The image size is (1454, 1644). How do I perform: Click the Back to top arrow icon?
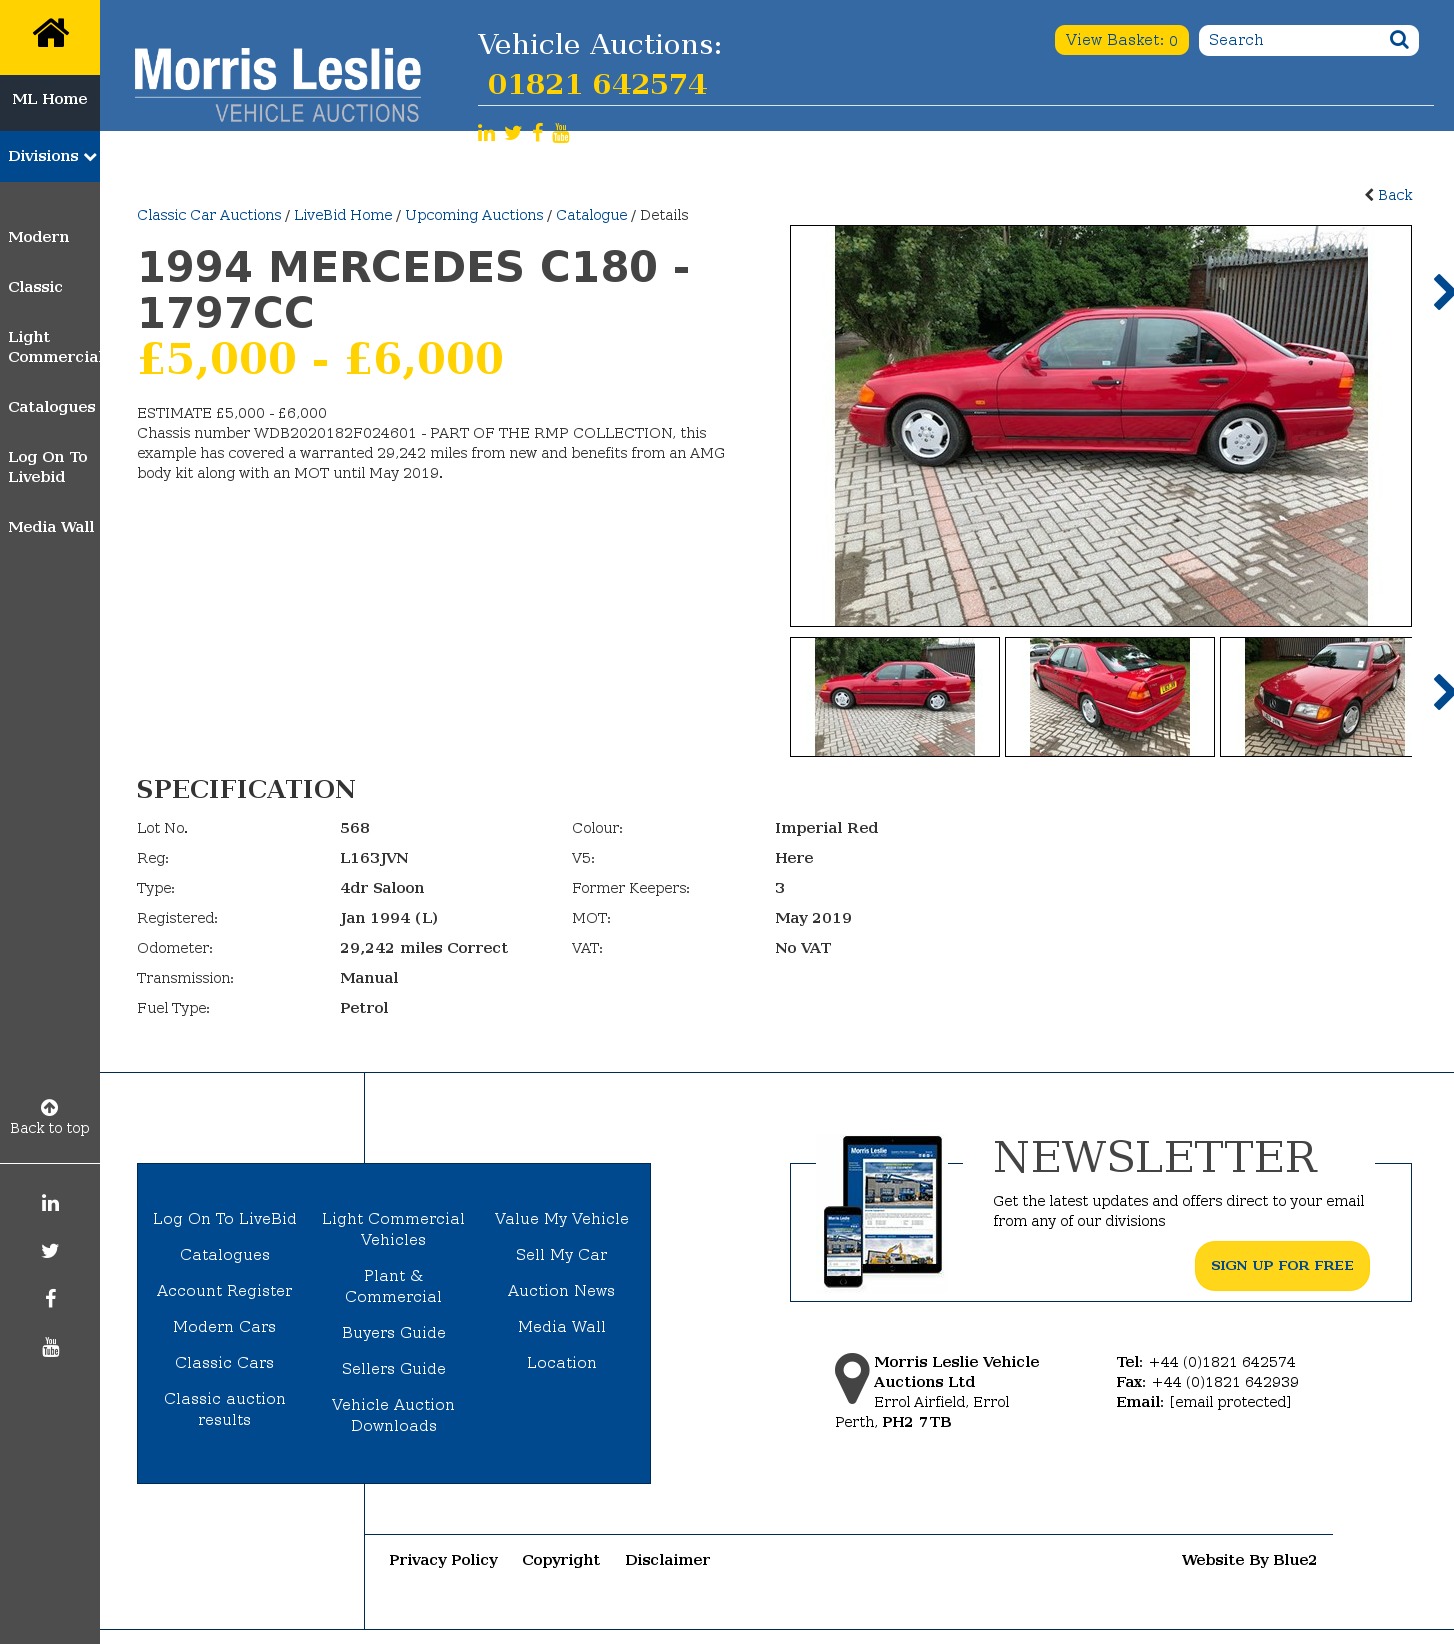(x=49, y=1107)
